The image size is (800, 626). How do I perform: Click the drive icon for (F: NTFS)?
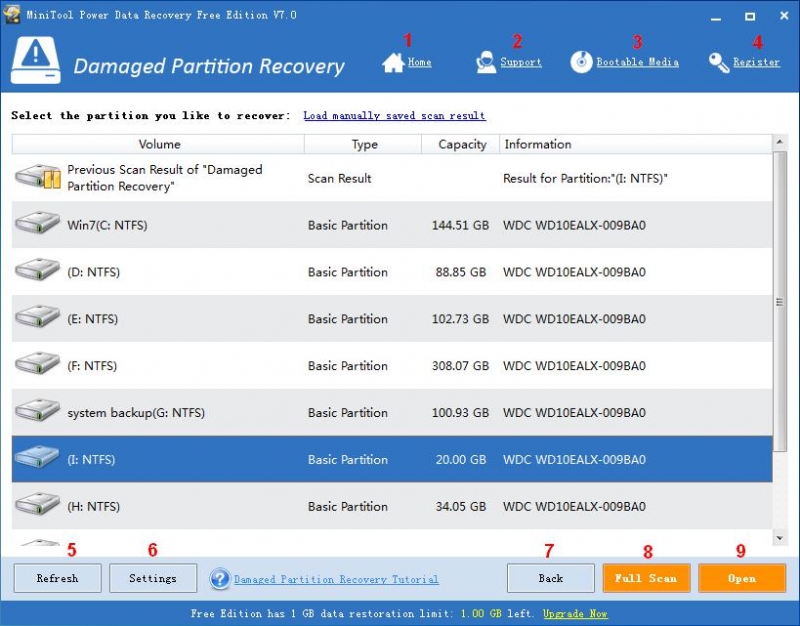tap(37, 365)
